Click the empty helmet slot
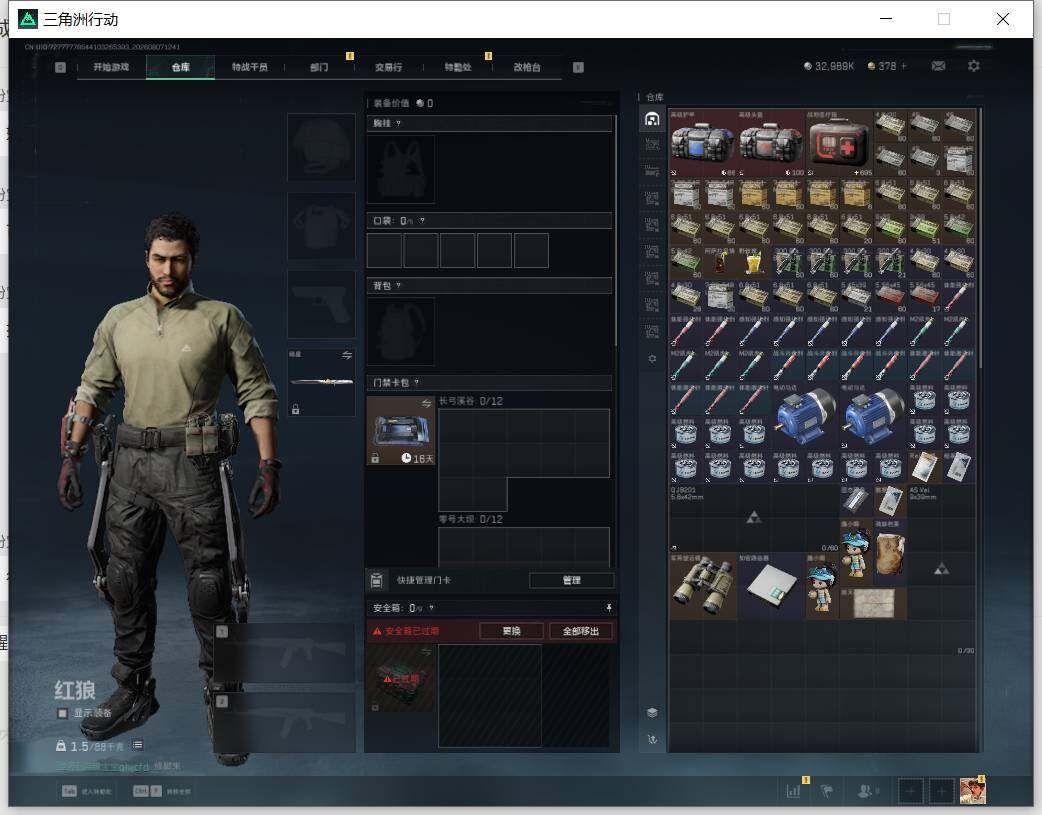 [x=321, y=147]
